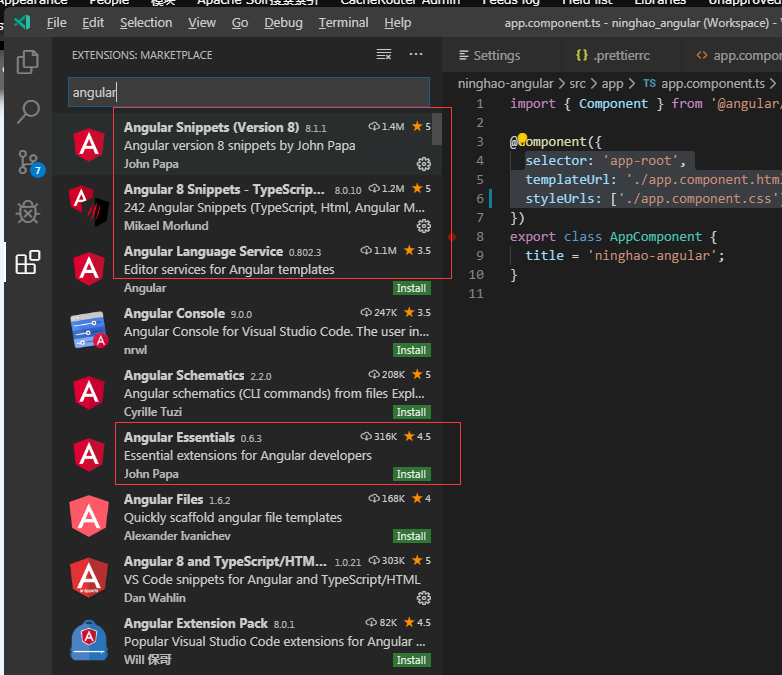Open the Selection menu
Screen dimensions: 782x675
[146, 22]
